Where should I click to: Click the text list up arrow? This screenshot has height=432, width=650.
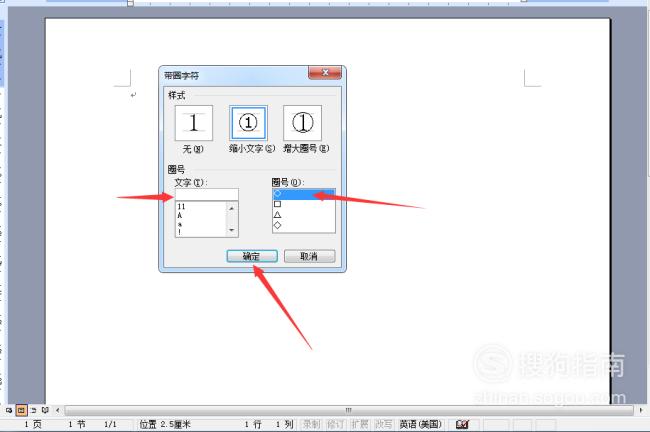[232, 208]
